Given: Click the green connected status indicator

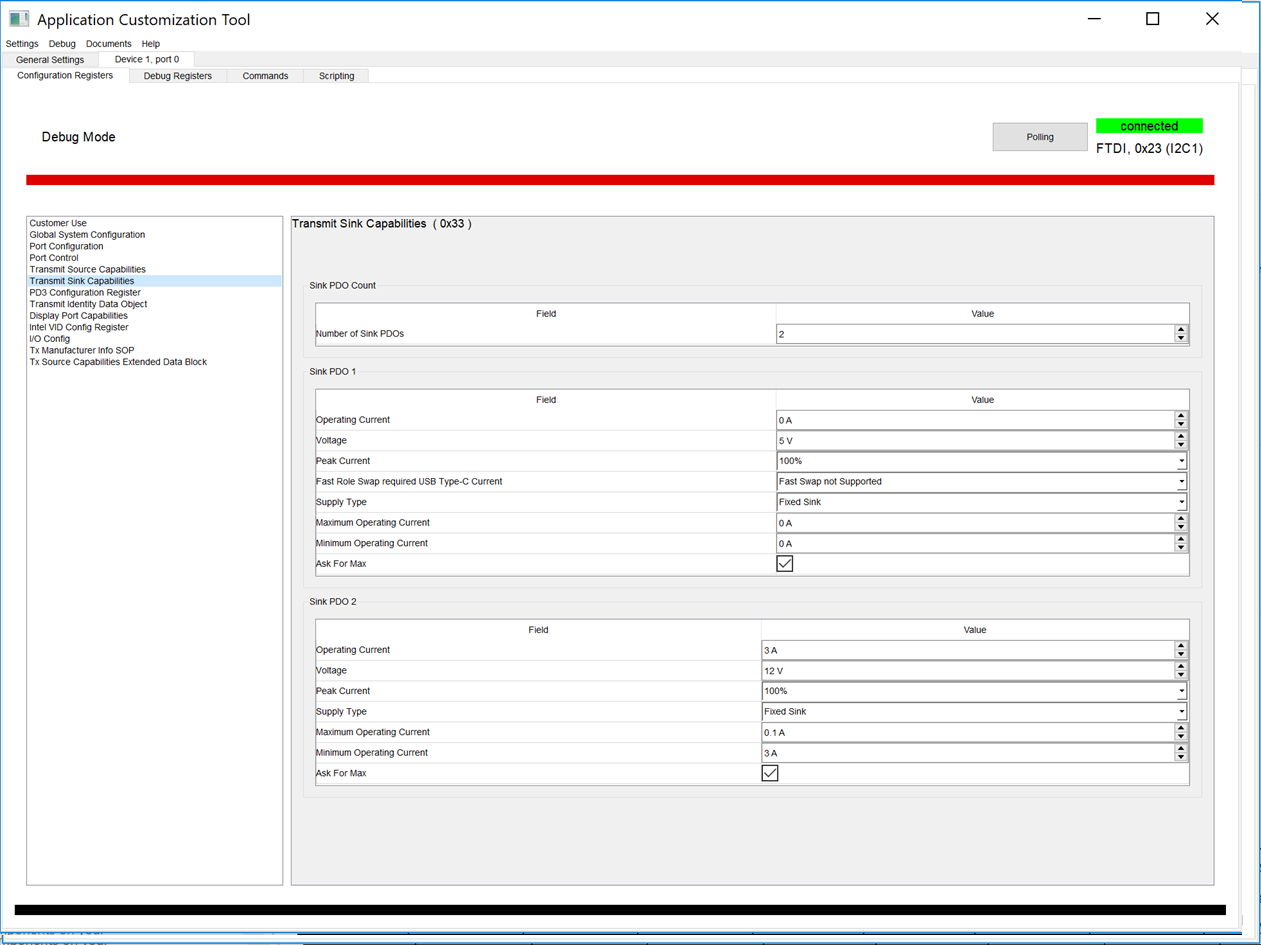Looking at the screenshot, I should 1149,126.
